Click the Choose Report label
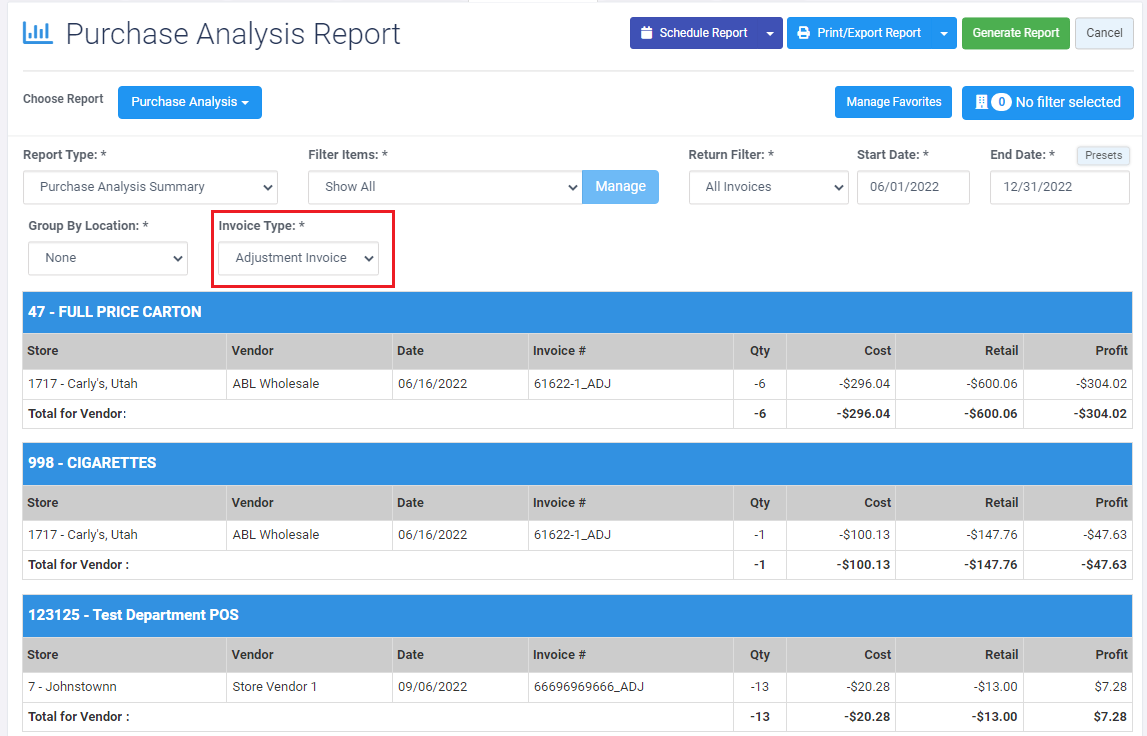This screenshot has width=1147, height=736. point(63,99)
